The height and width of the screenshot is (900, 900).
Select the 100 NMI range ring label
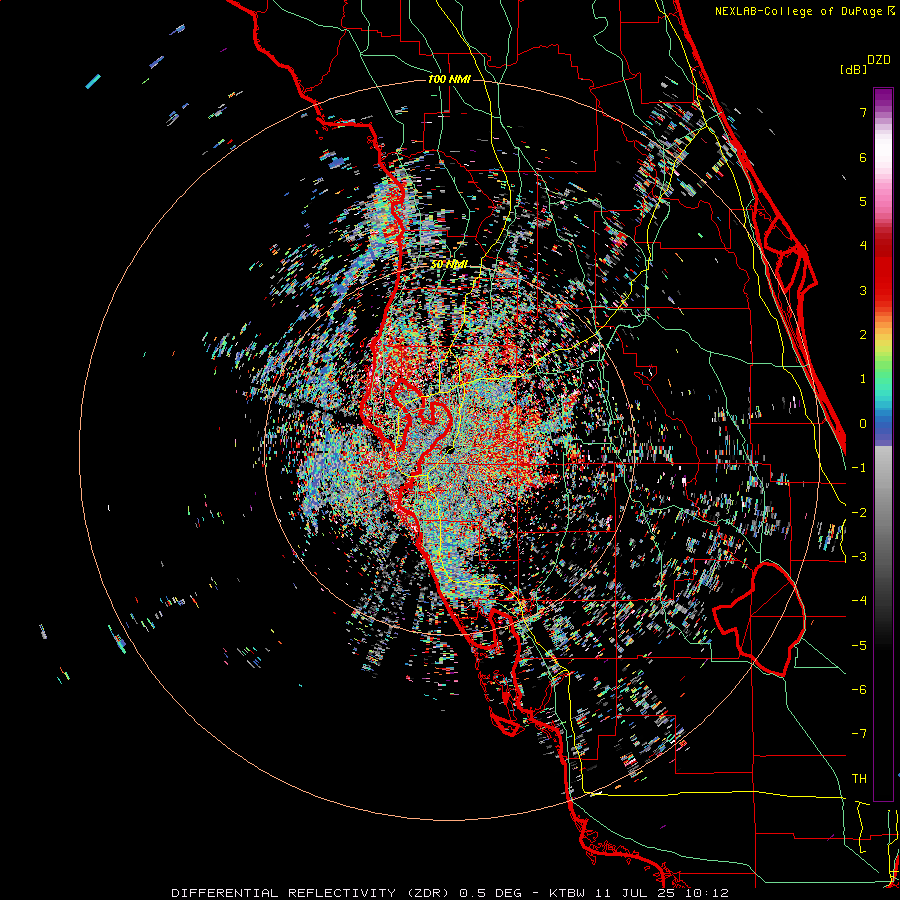(449, 79)
